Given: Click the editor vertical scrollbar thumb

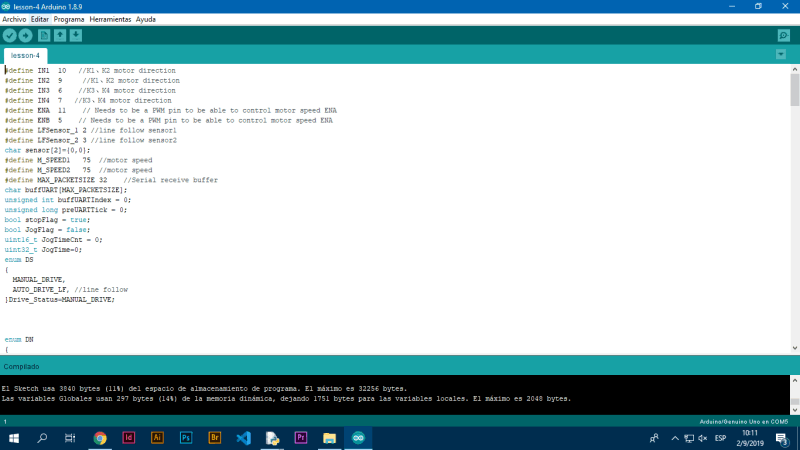Looking at the screenshot, I should [x=795, y=90].
